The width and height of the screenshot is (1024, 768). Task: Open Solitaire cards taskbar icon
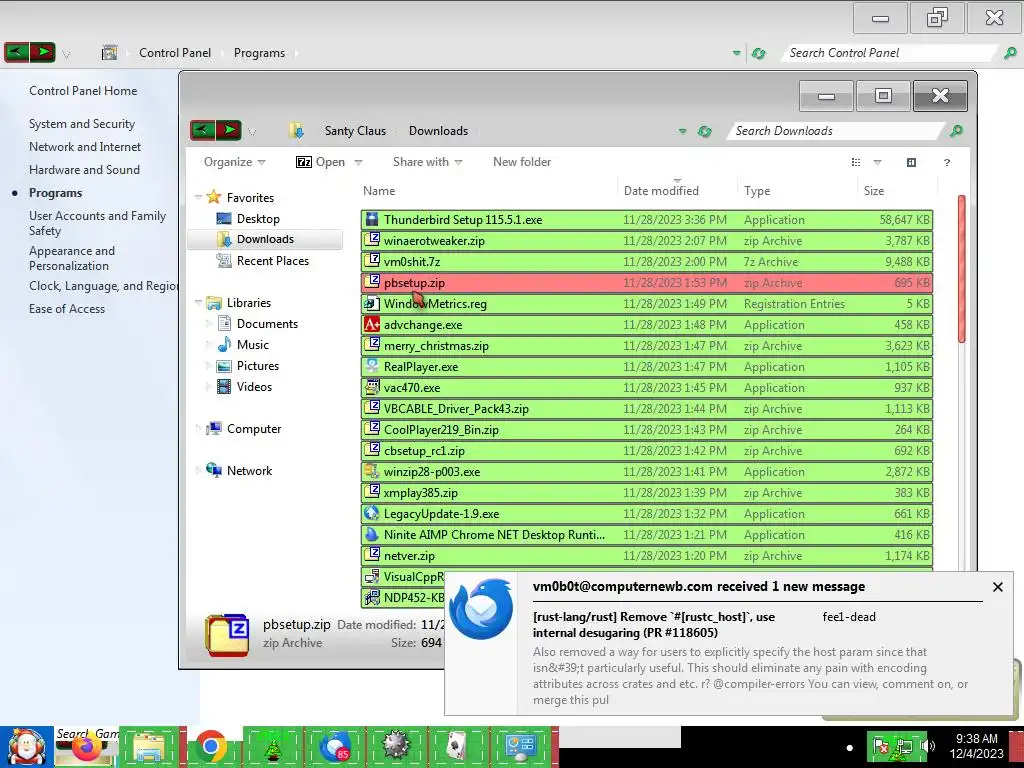[457, 747]
